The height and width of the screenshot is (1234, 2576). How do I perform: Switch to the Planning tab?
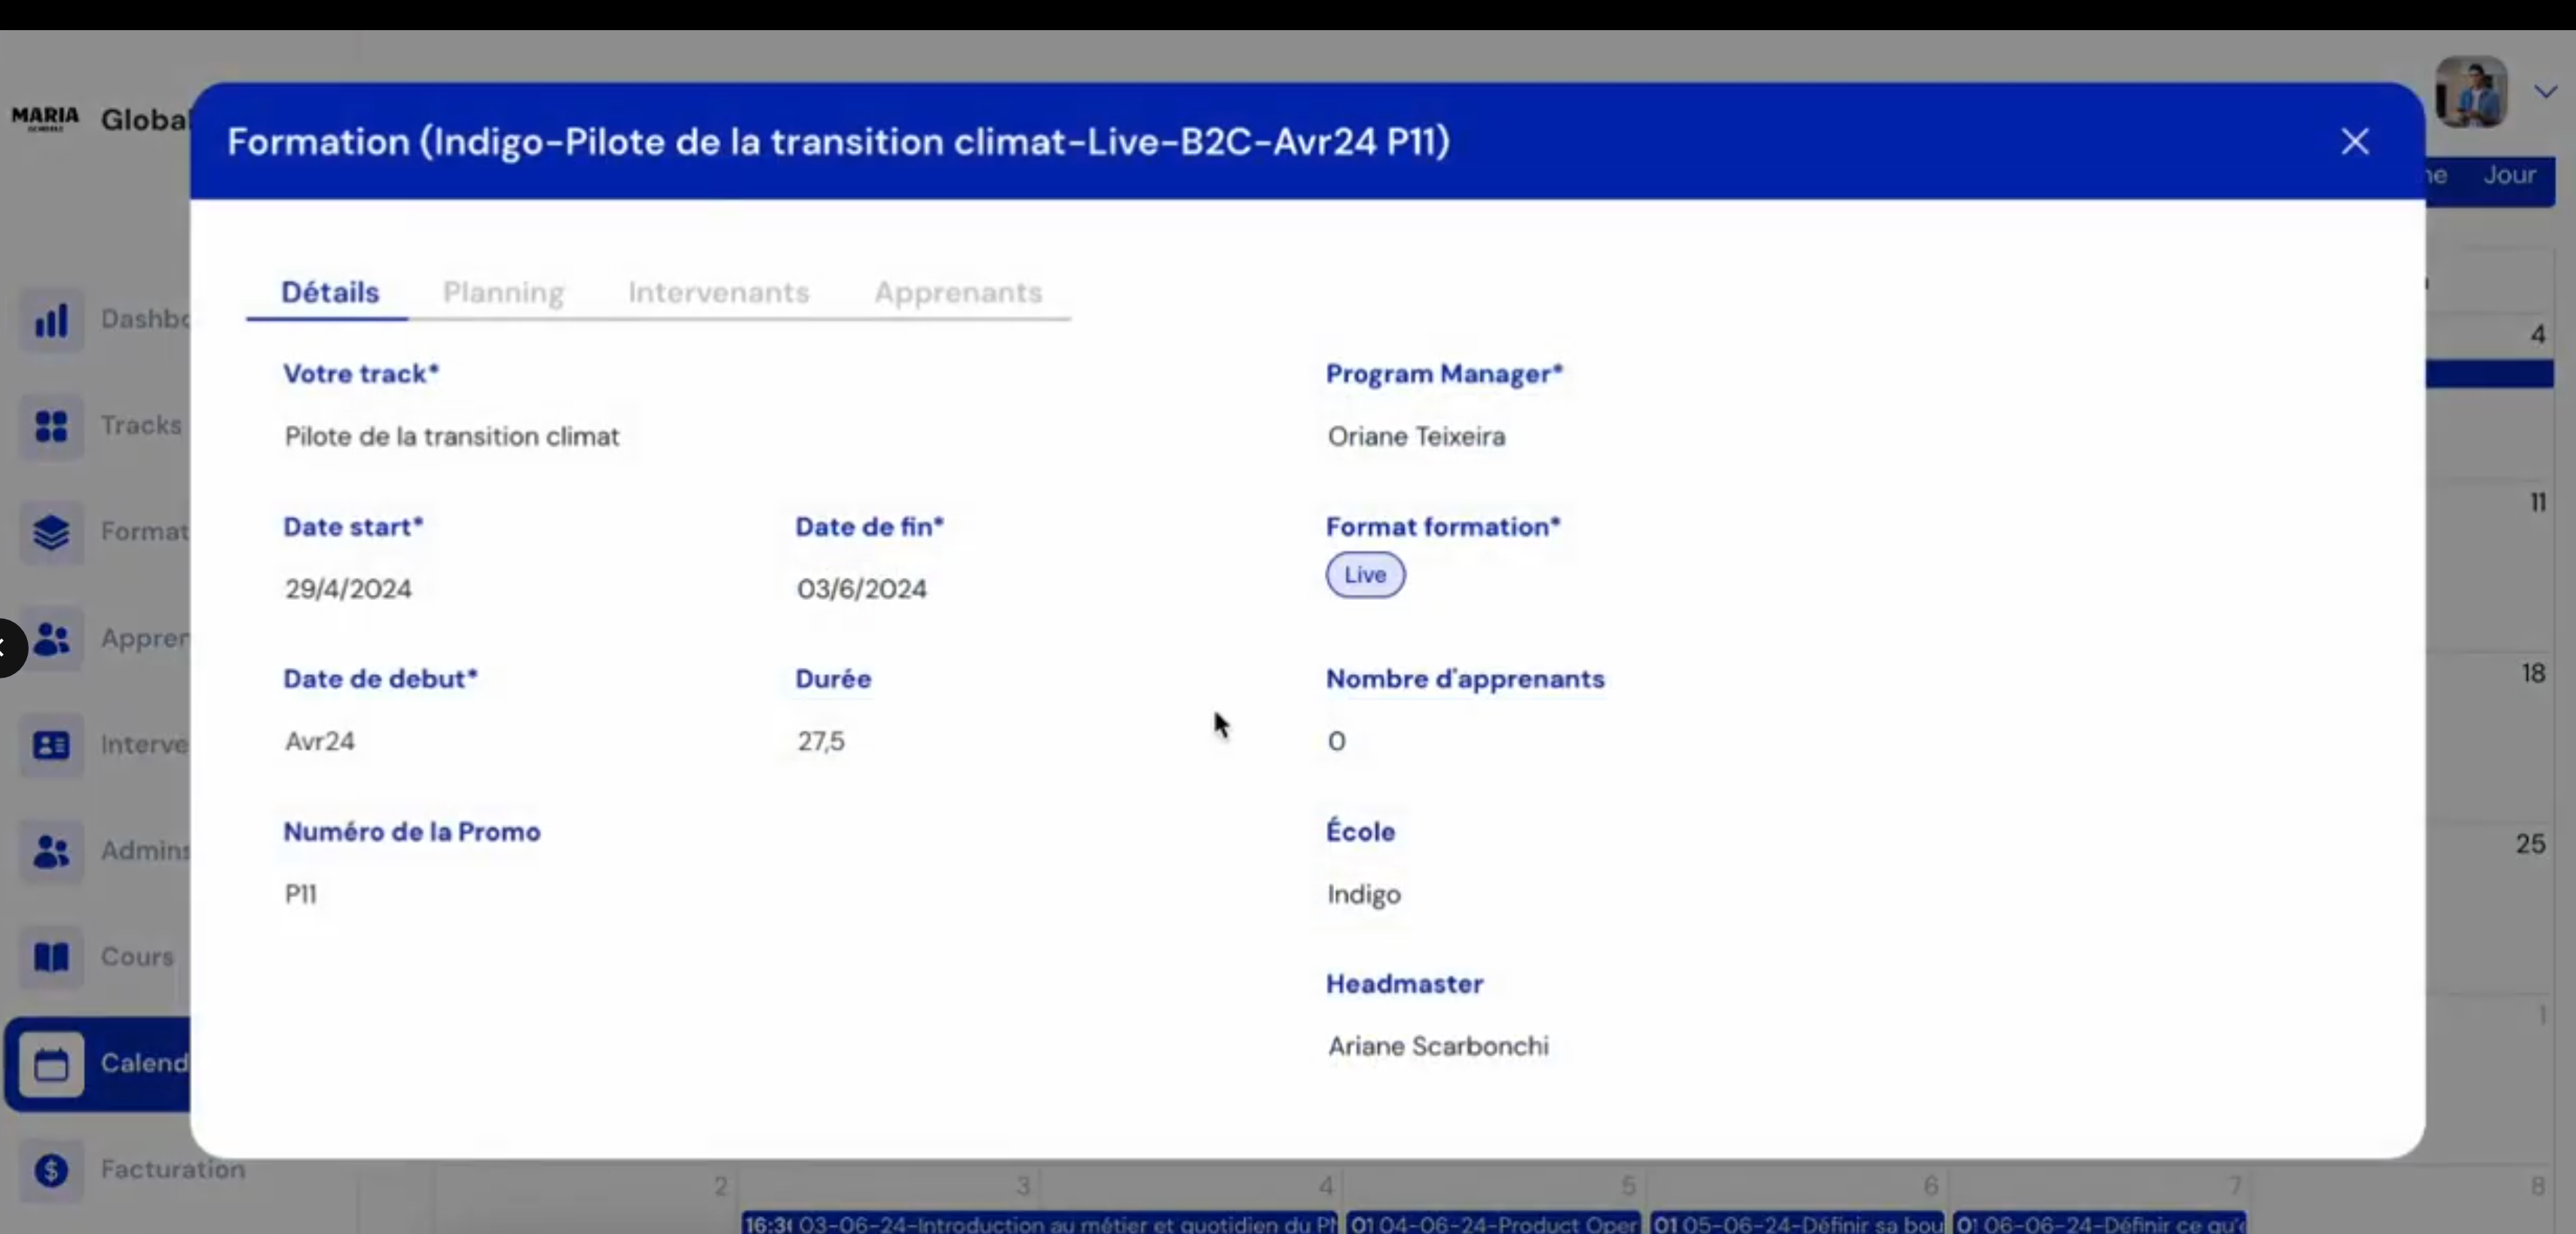pyautogui.click(x=503, y=292)
